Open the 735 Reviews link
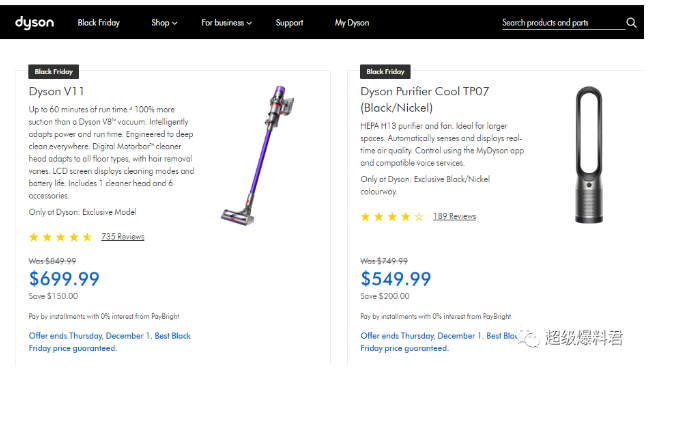This screenshot has height=424, width=691. 123,237
